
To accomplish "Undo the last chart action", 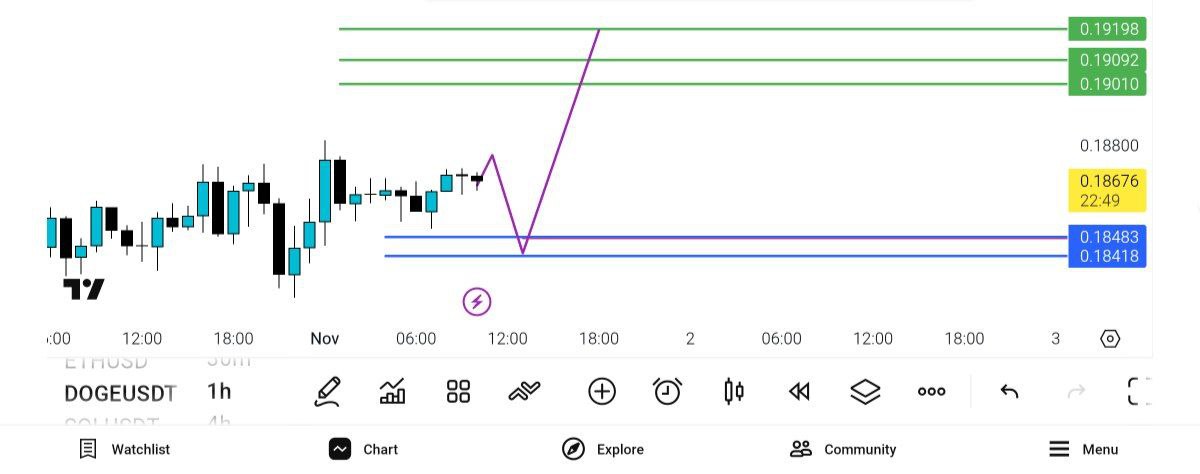I will coord(1009,392).
